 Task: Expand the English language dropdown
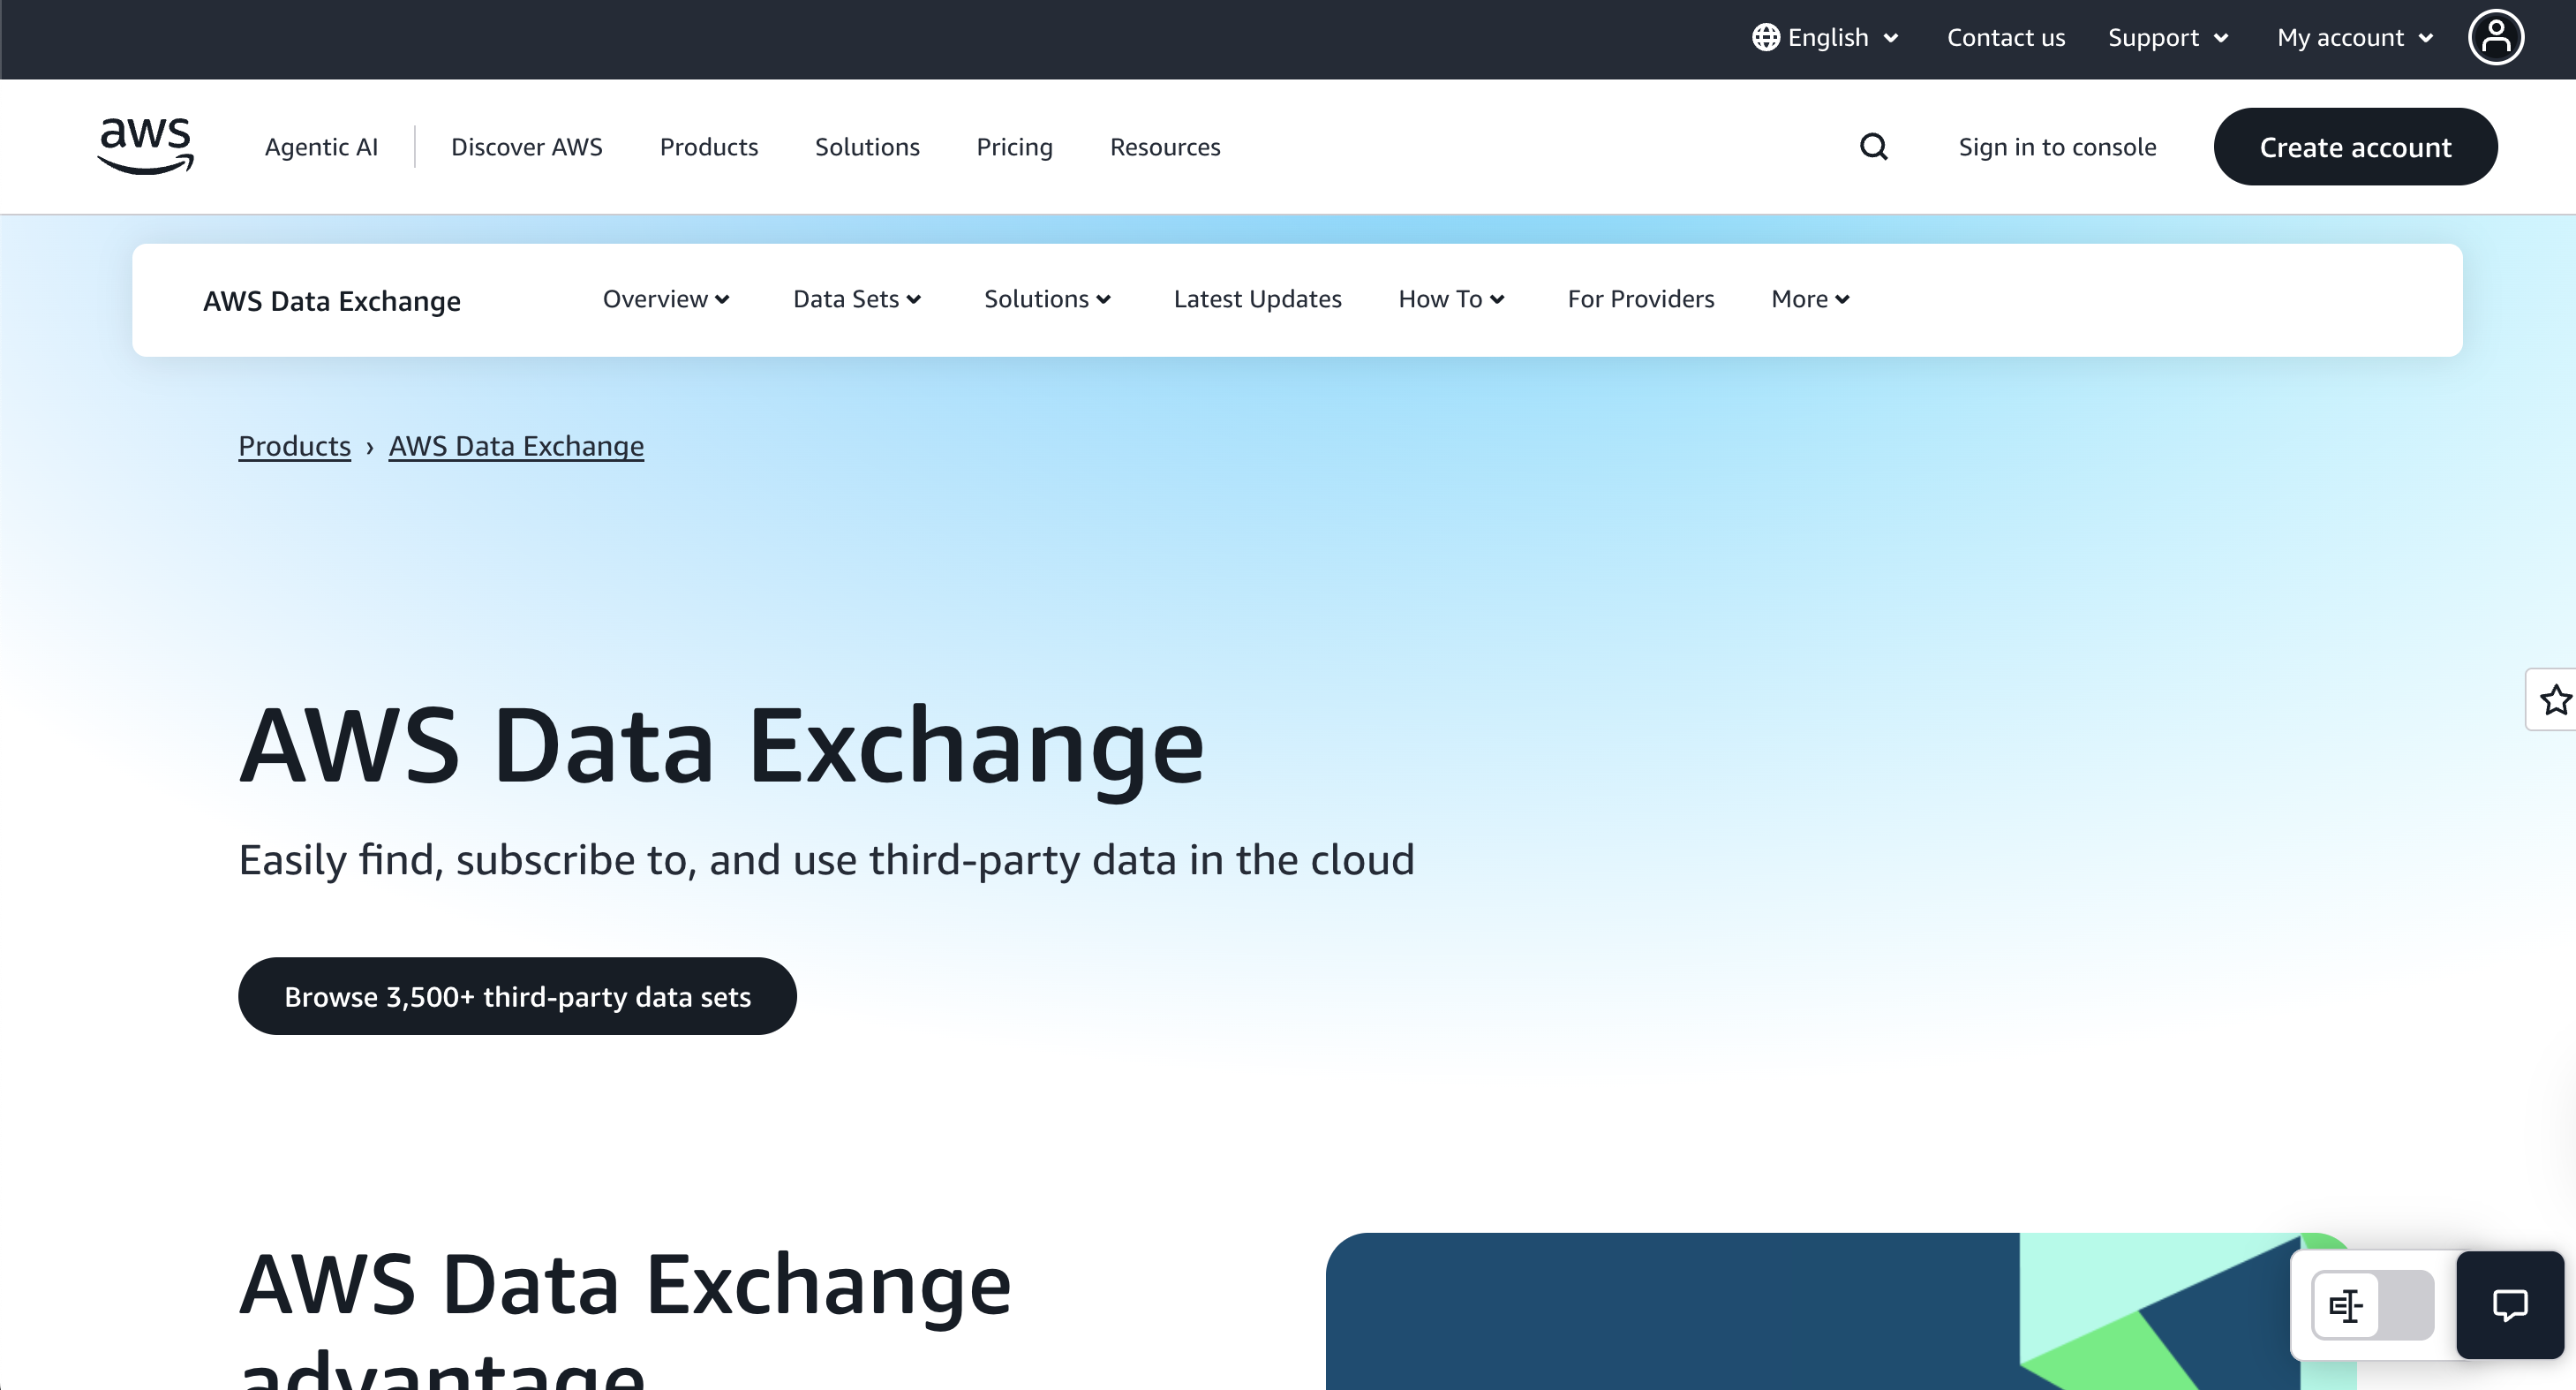coord(1826,38)
